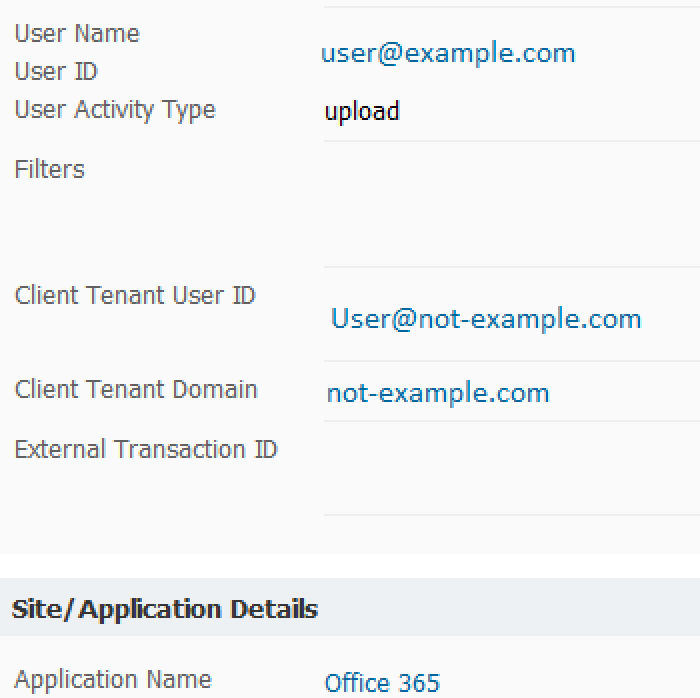Open the user@example.com user link
Image resolution: width=700 pixels, height=698 pixels.
tap(448, 53)
